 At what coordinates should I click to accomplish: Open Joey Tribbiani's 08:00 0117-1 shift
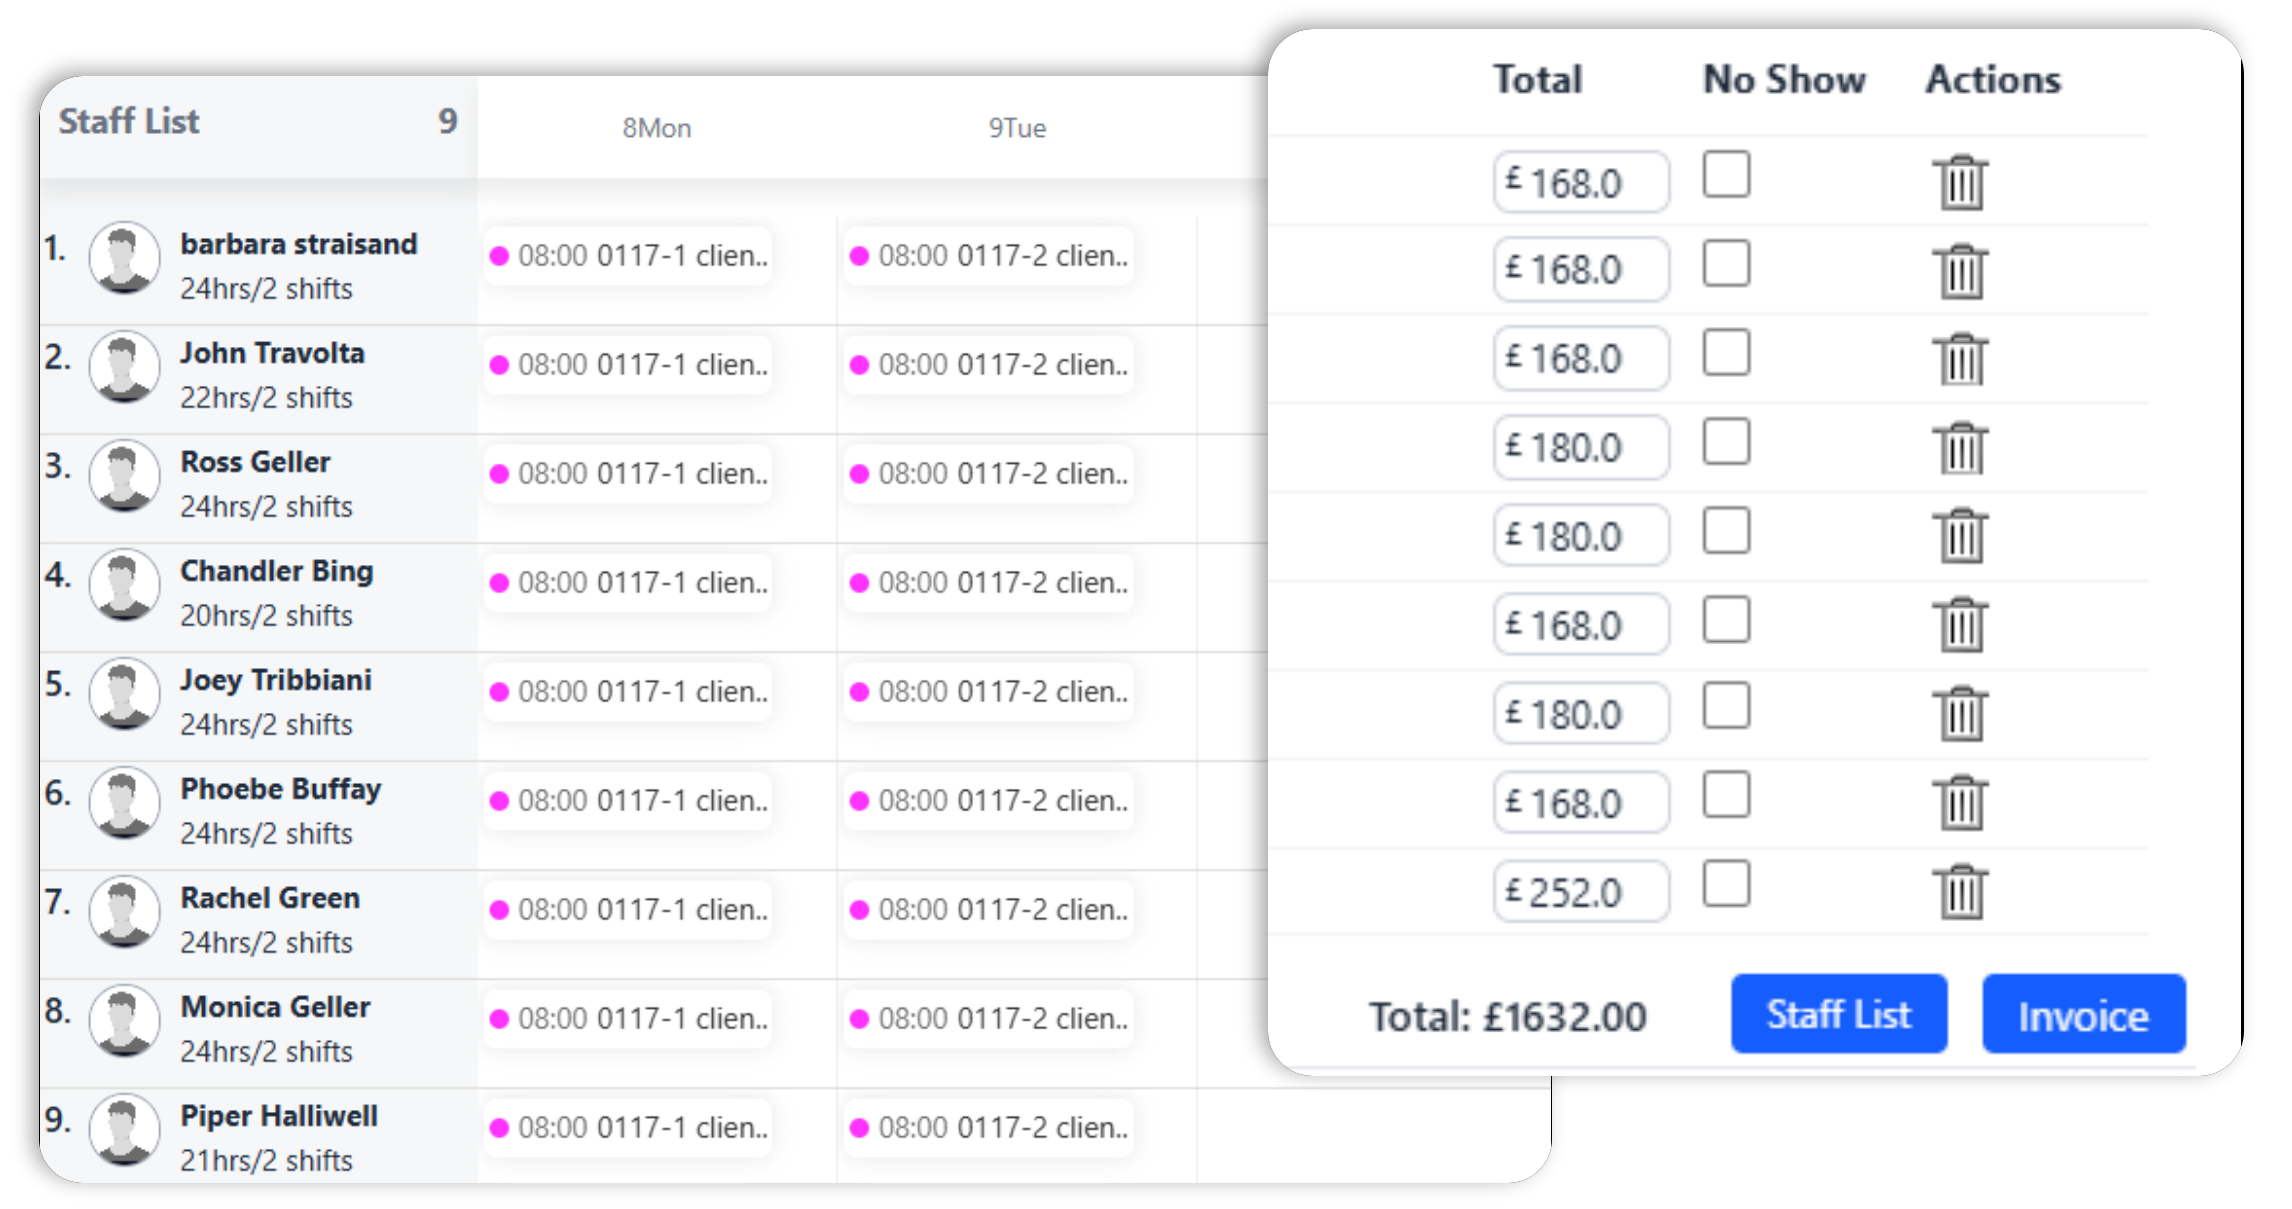click(628, 692)
